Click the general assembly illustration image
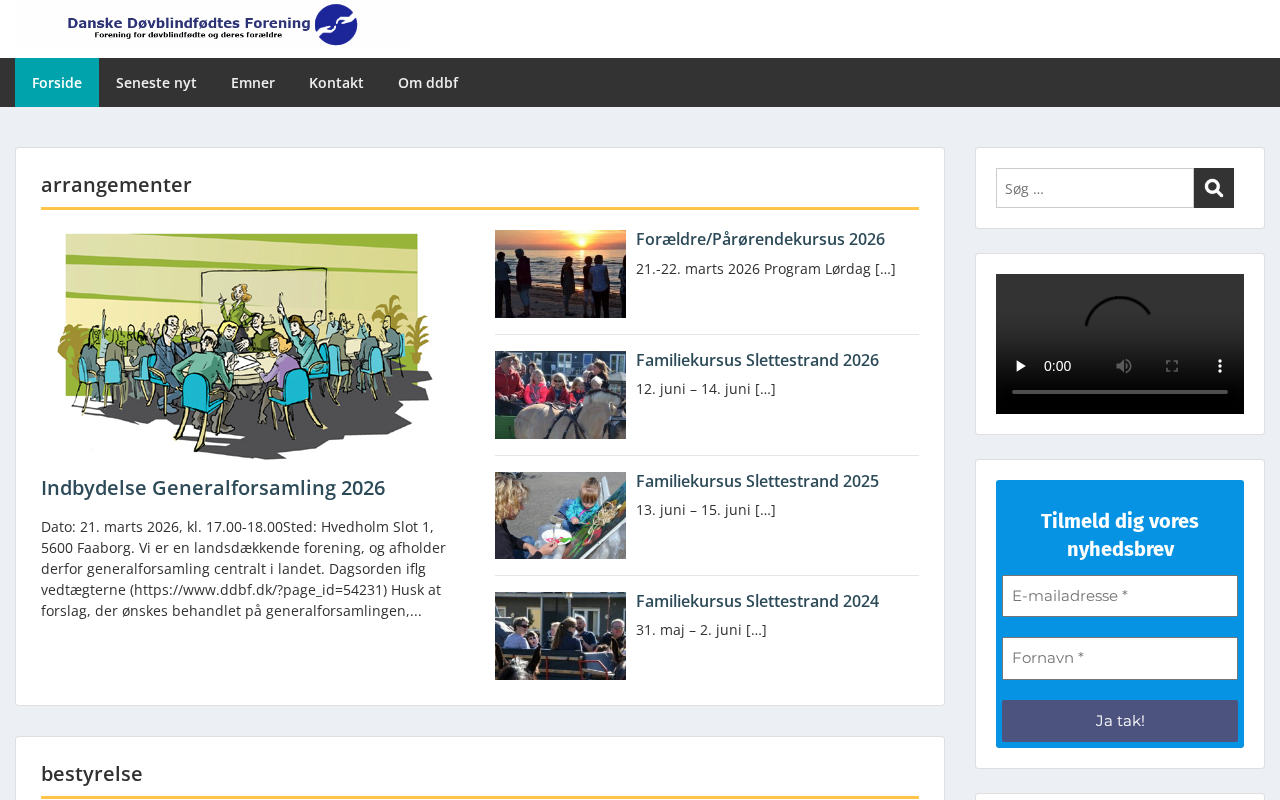 click(x=245, y=345)
